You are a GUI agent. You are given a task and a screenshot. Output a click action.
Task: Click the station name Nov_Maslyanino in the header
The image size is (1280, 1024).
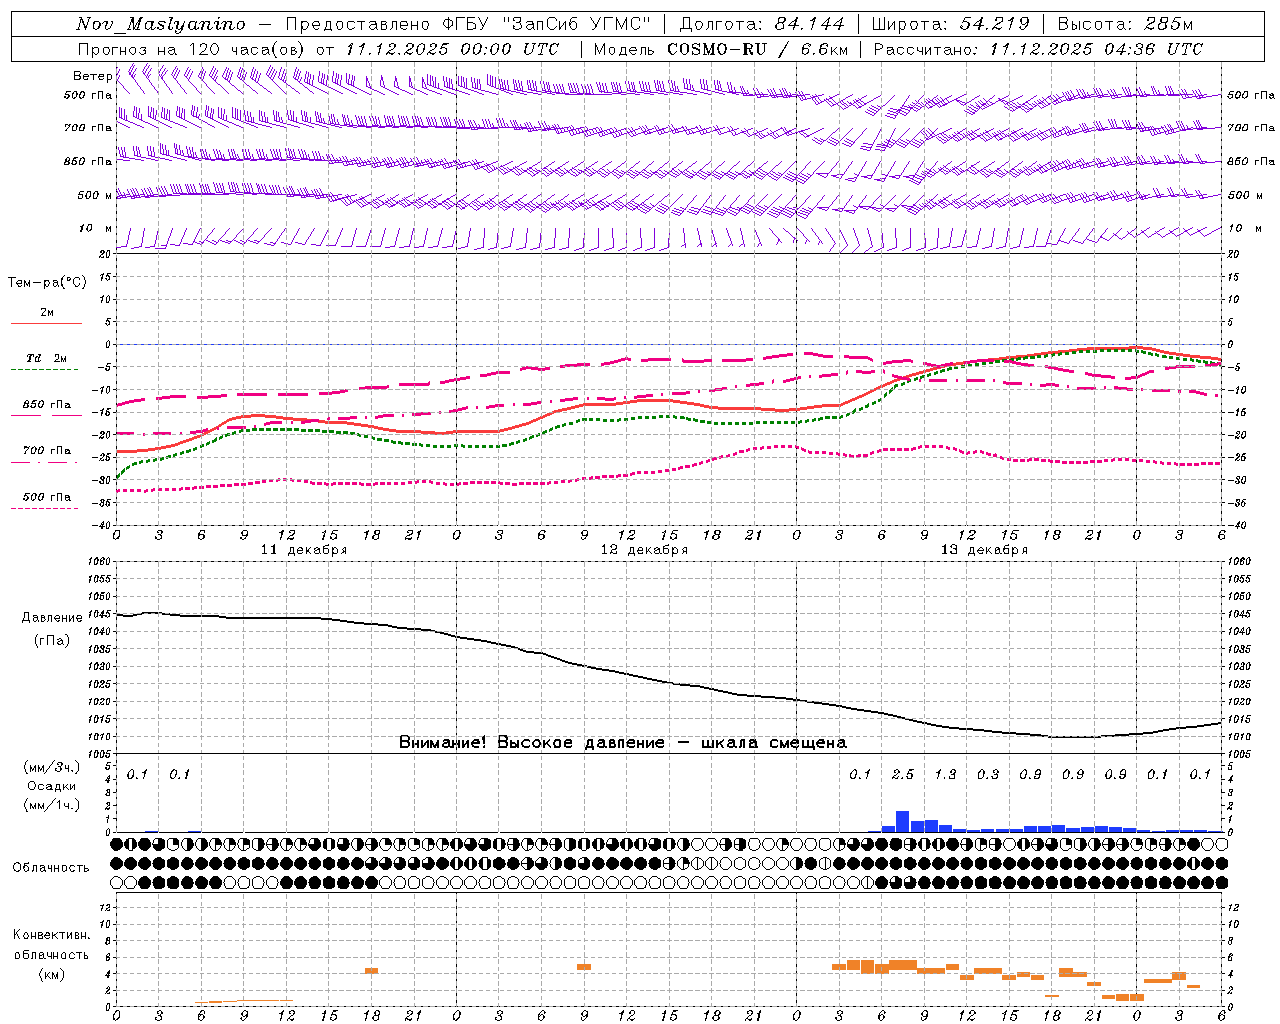tap(161, 24)
